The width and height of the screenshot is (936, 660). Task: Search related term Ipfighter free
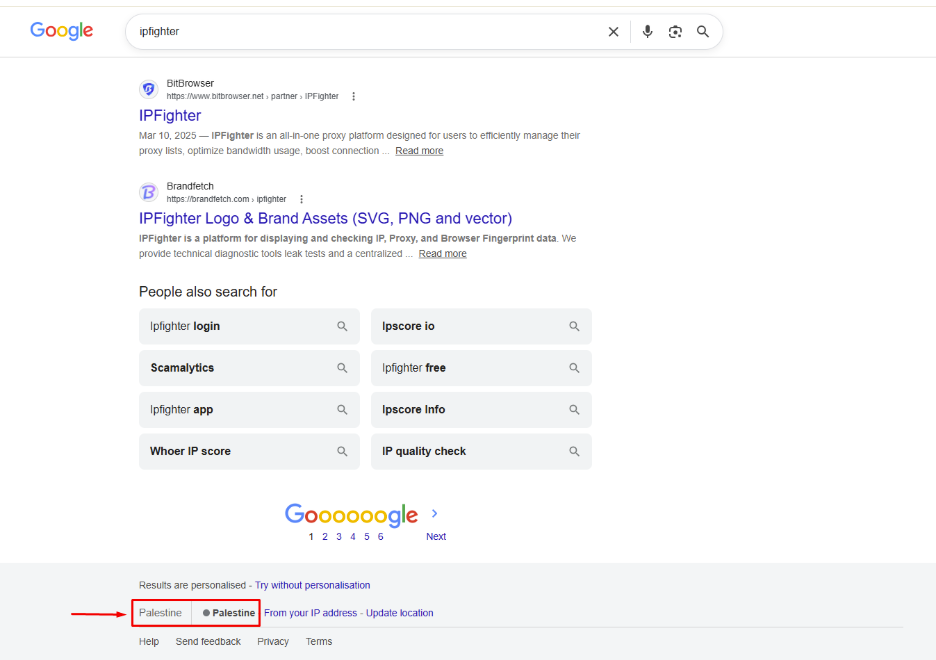pos(481,368)
